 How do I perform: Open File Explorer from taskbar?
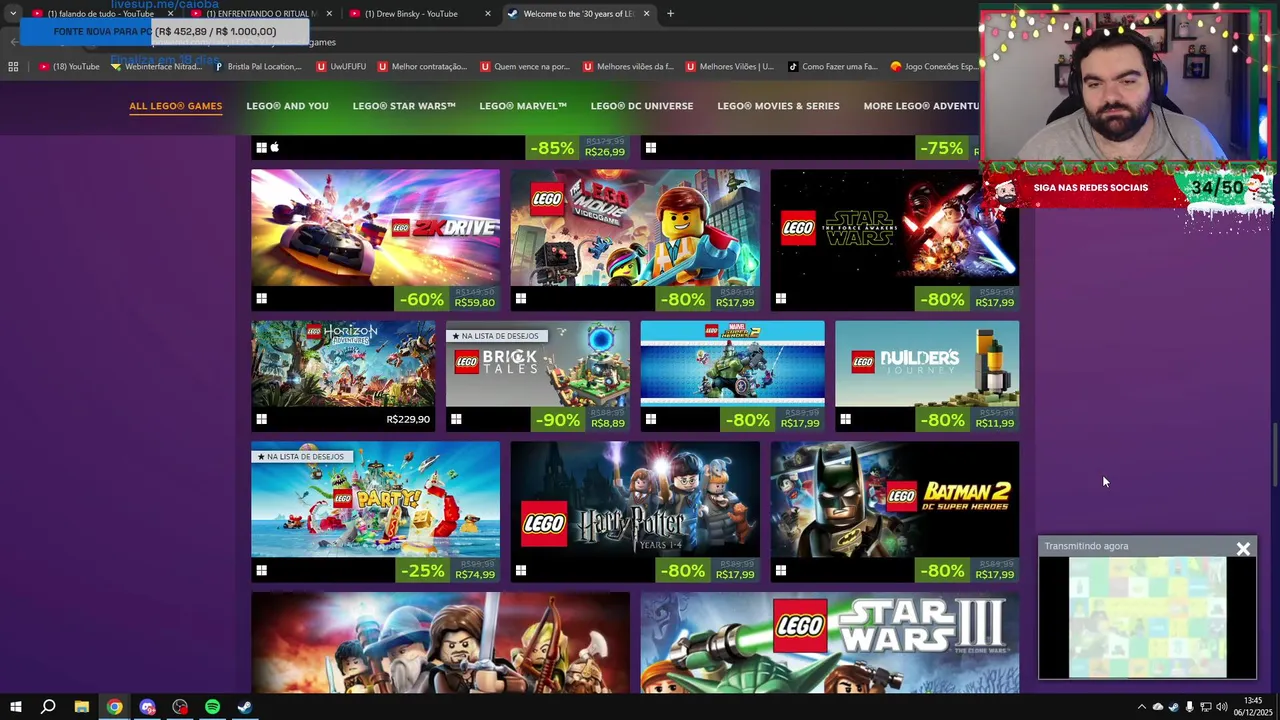[81, 707]
